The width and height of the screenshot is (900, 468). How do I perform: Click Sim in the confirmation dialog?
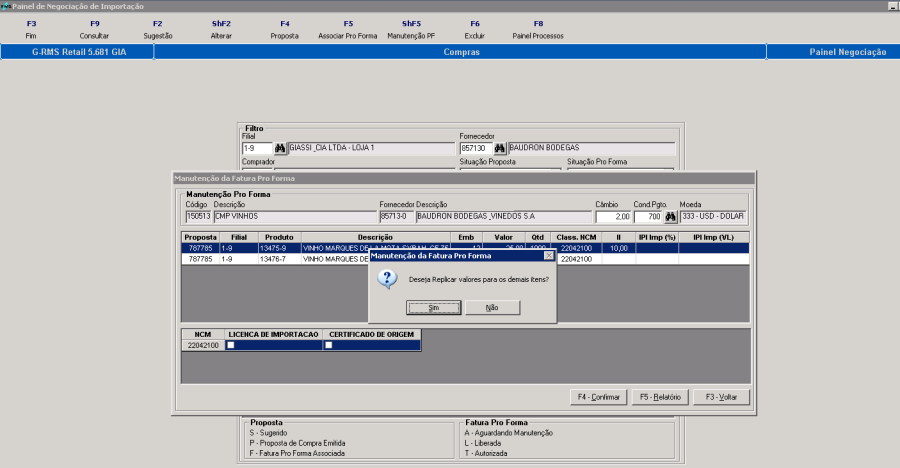433,308
